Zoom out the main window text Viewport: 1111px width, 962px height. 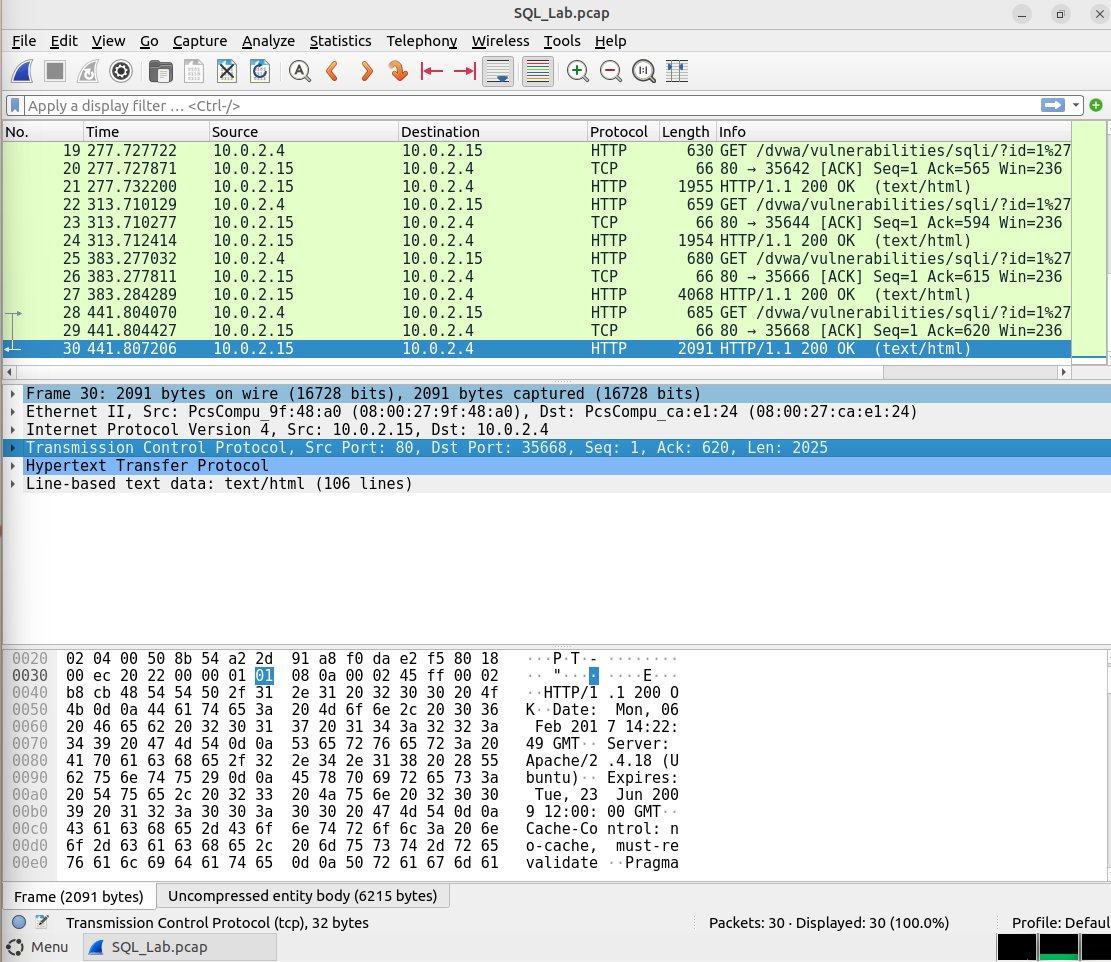(611, 72)
